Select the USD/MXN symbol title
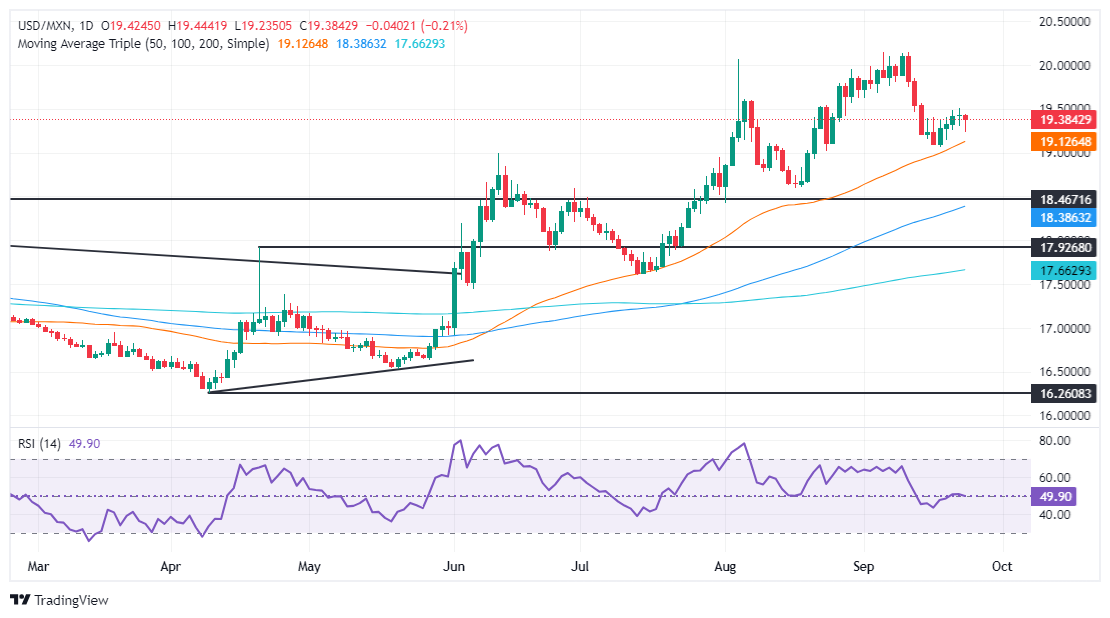The width and height of the screenshot is (1110, 618). click(x=45, y=26)
